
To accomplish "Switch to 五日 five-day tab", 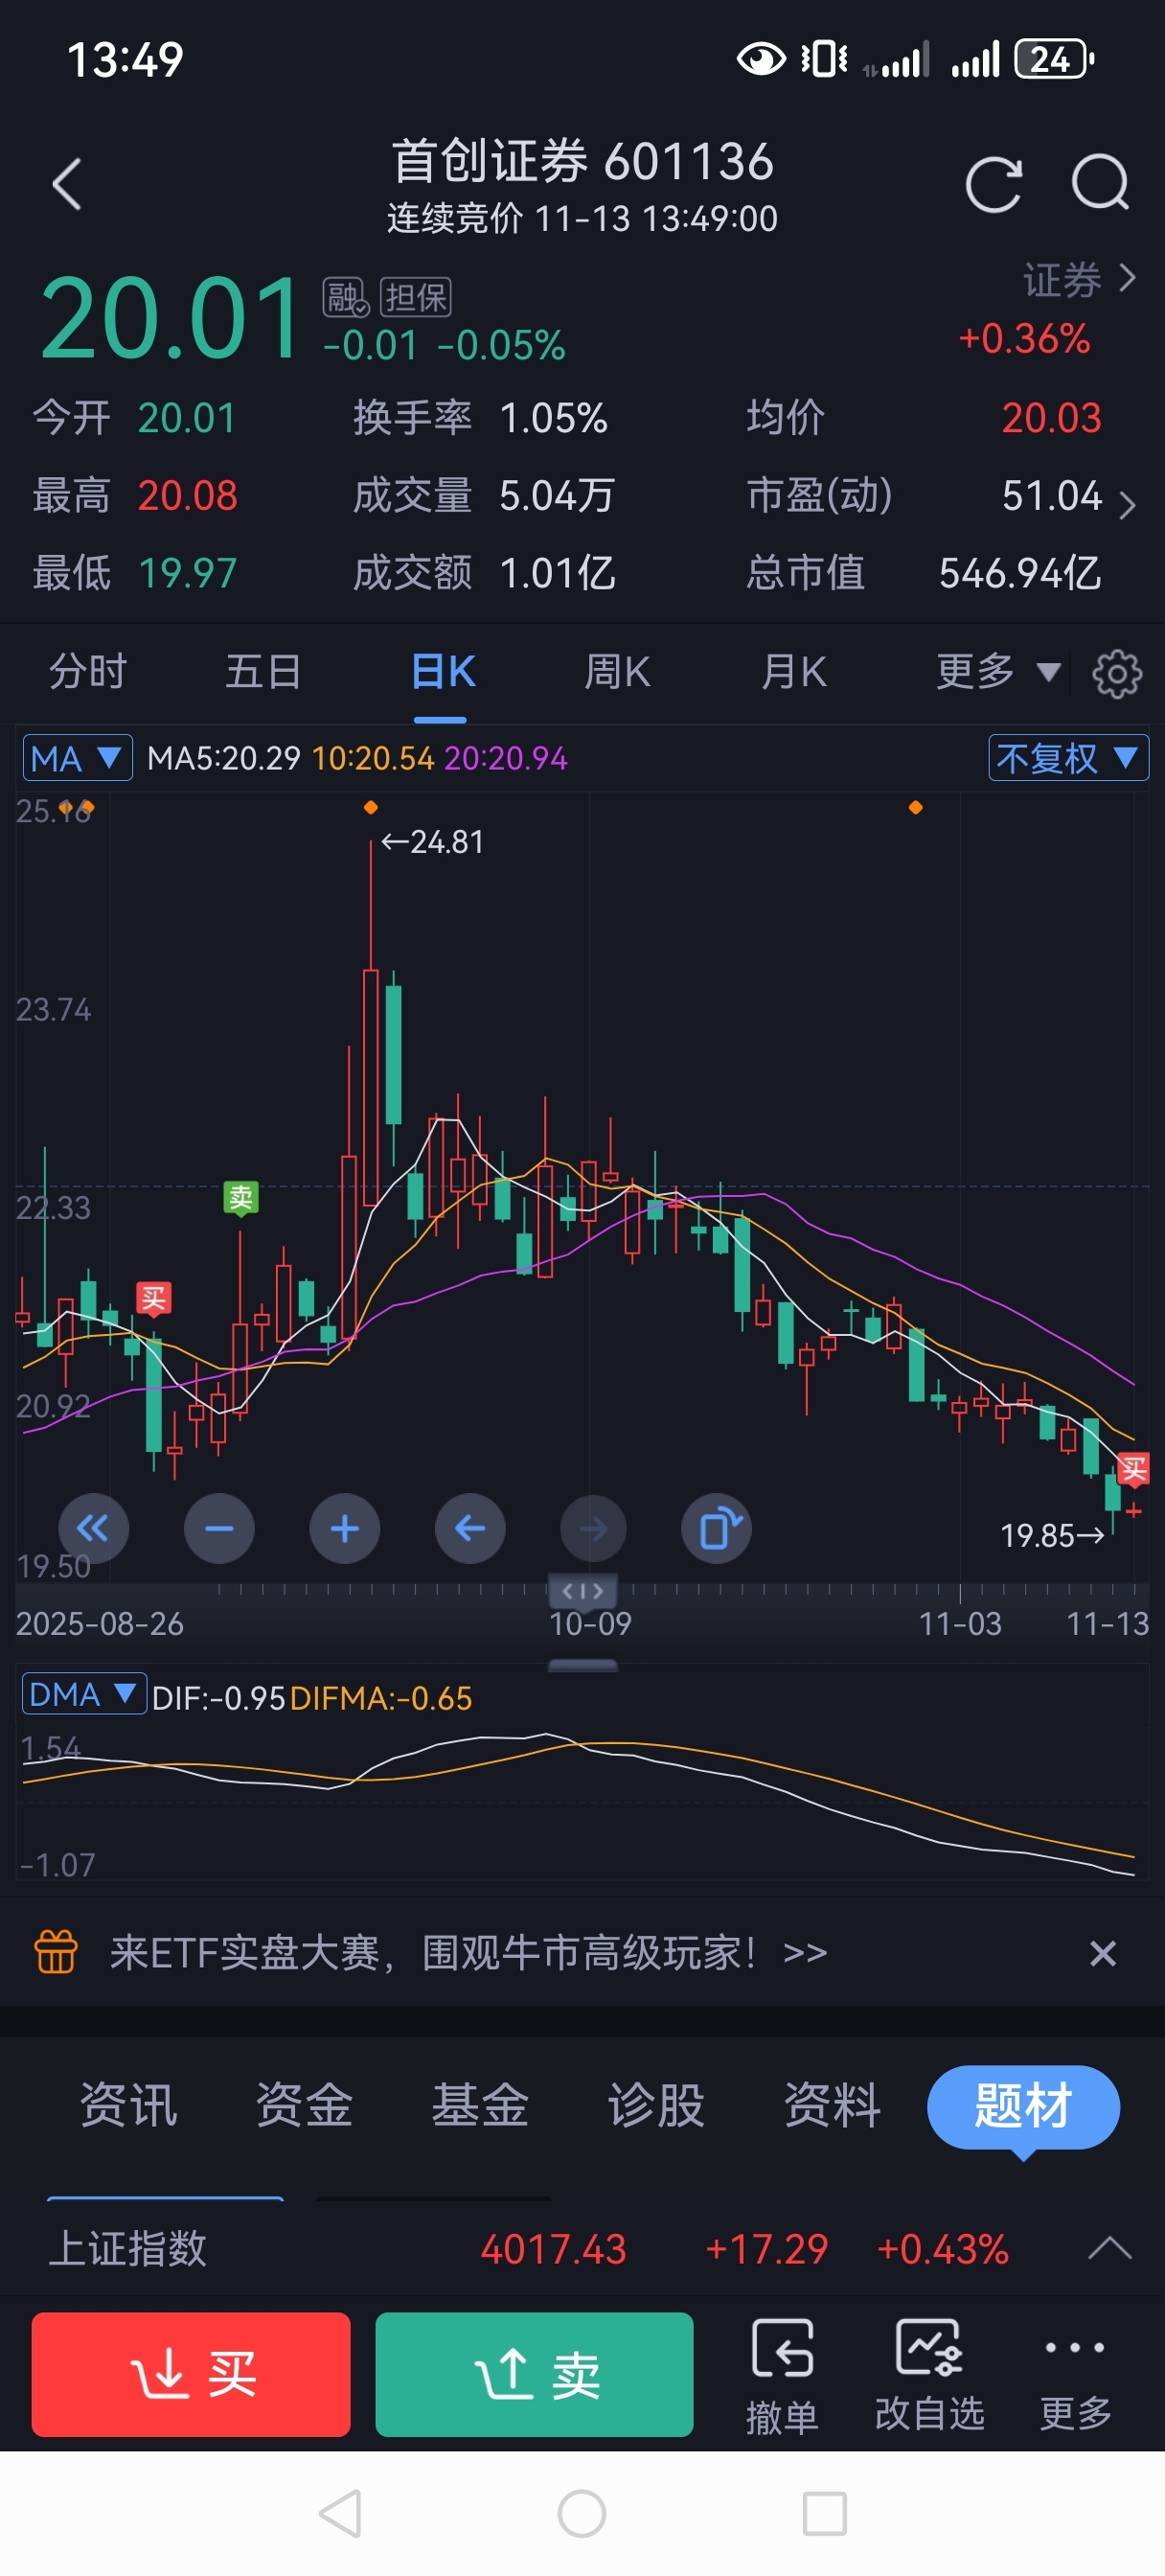I will 263,671.
